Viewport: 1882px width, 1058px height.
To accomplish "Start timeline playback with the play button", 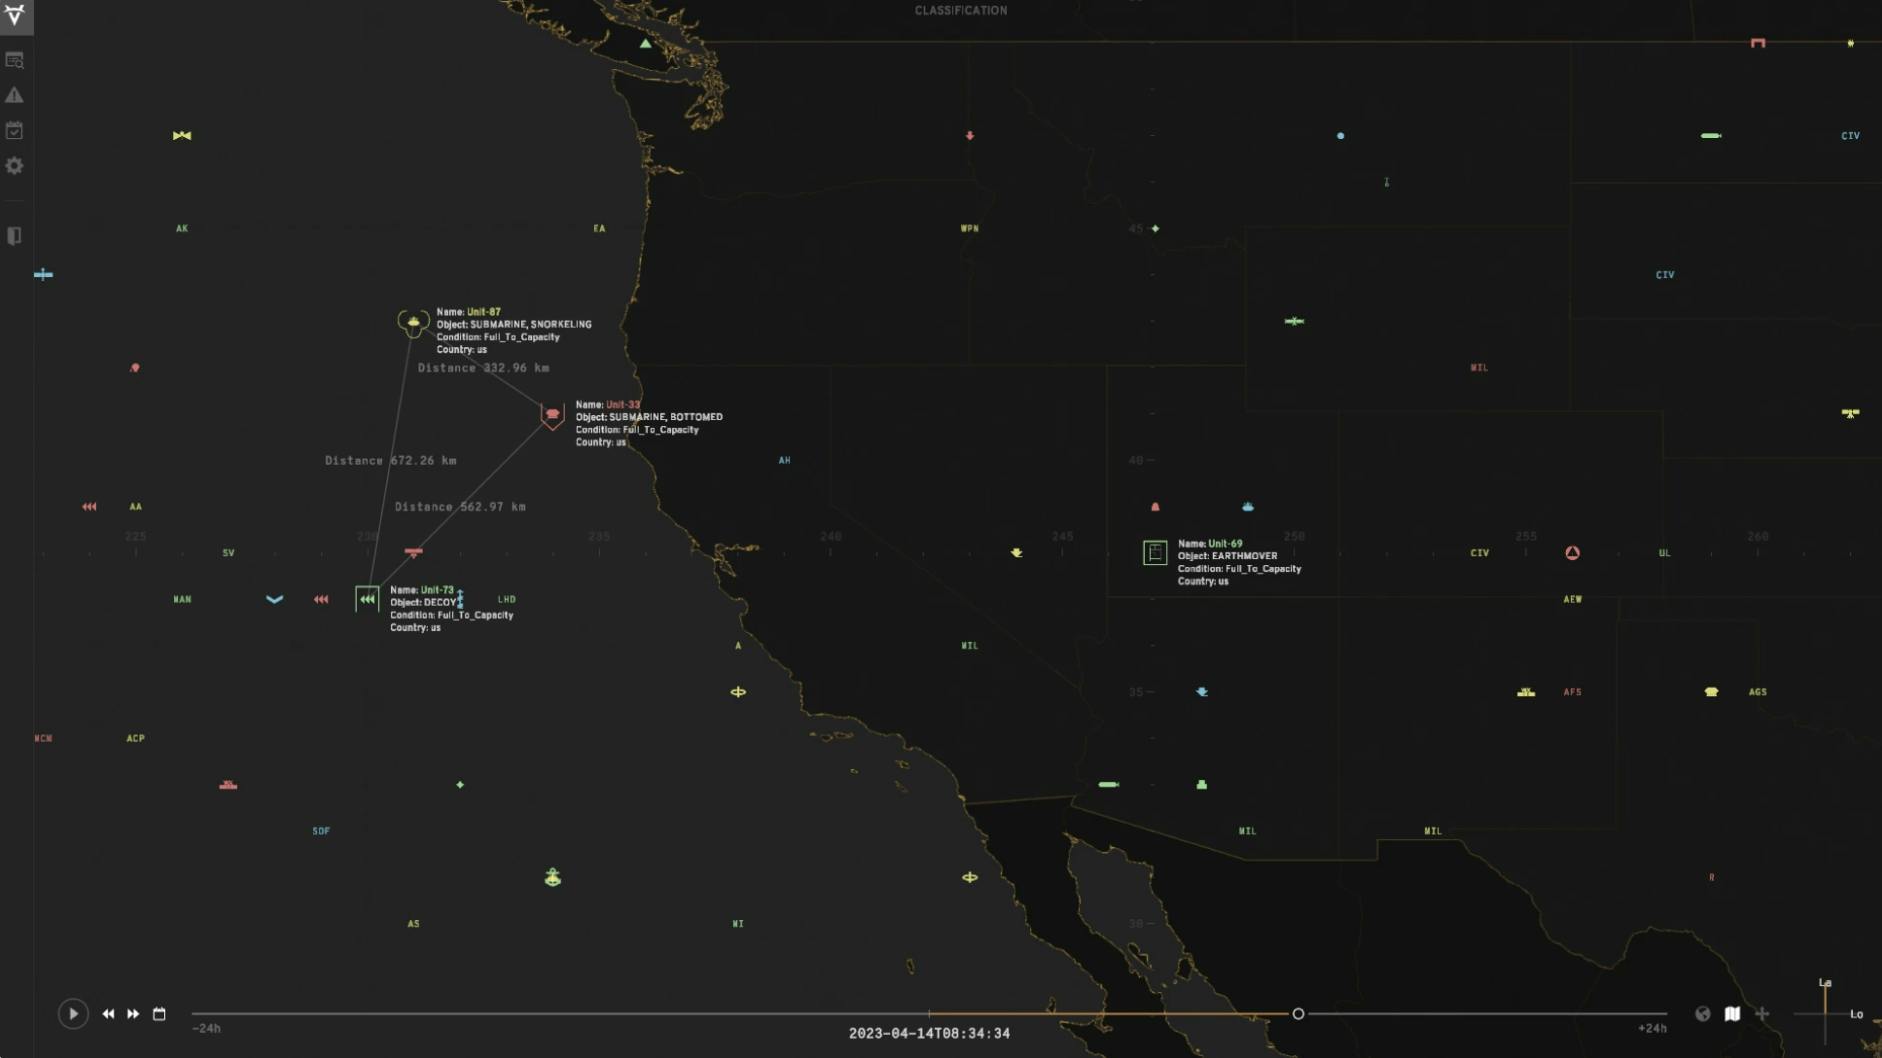I will click(73, 1014).
